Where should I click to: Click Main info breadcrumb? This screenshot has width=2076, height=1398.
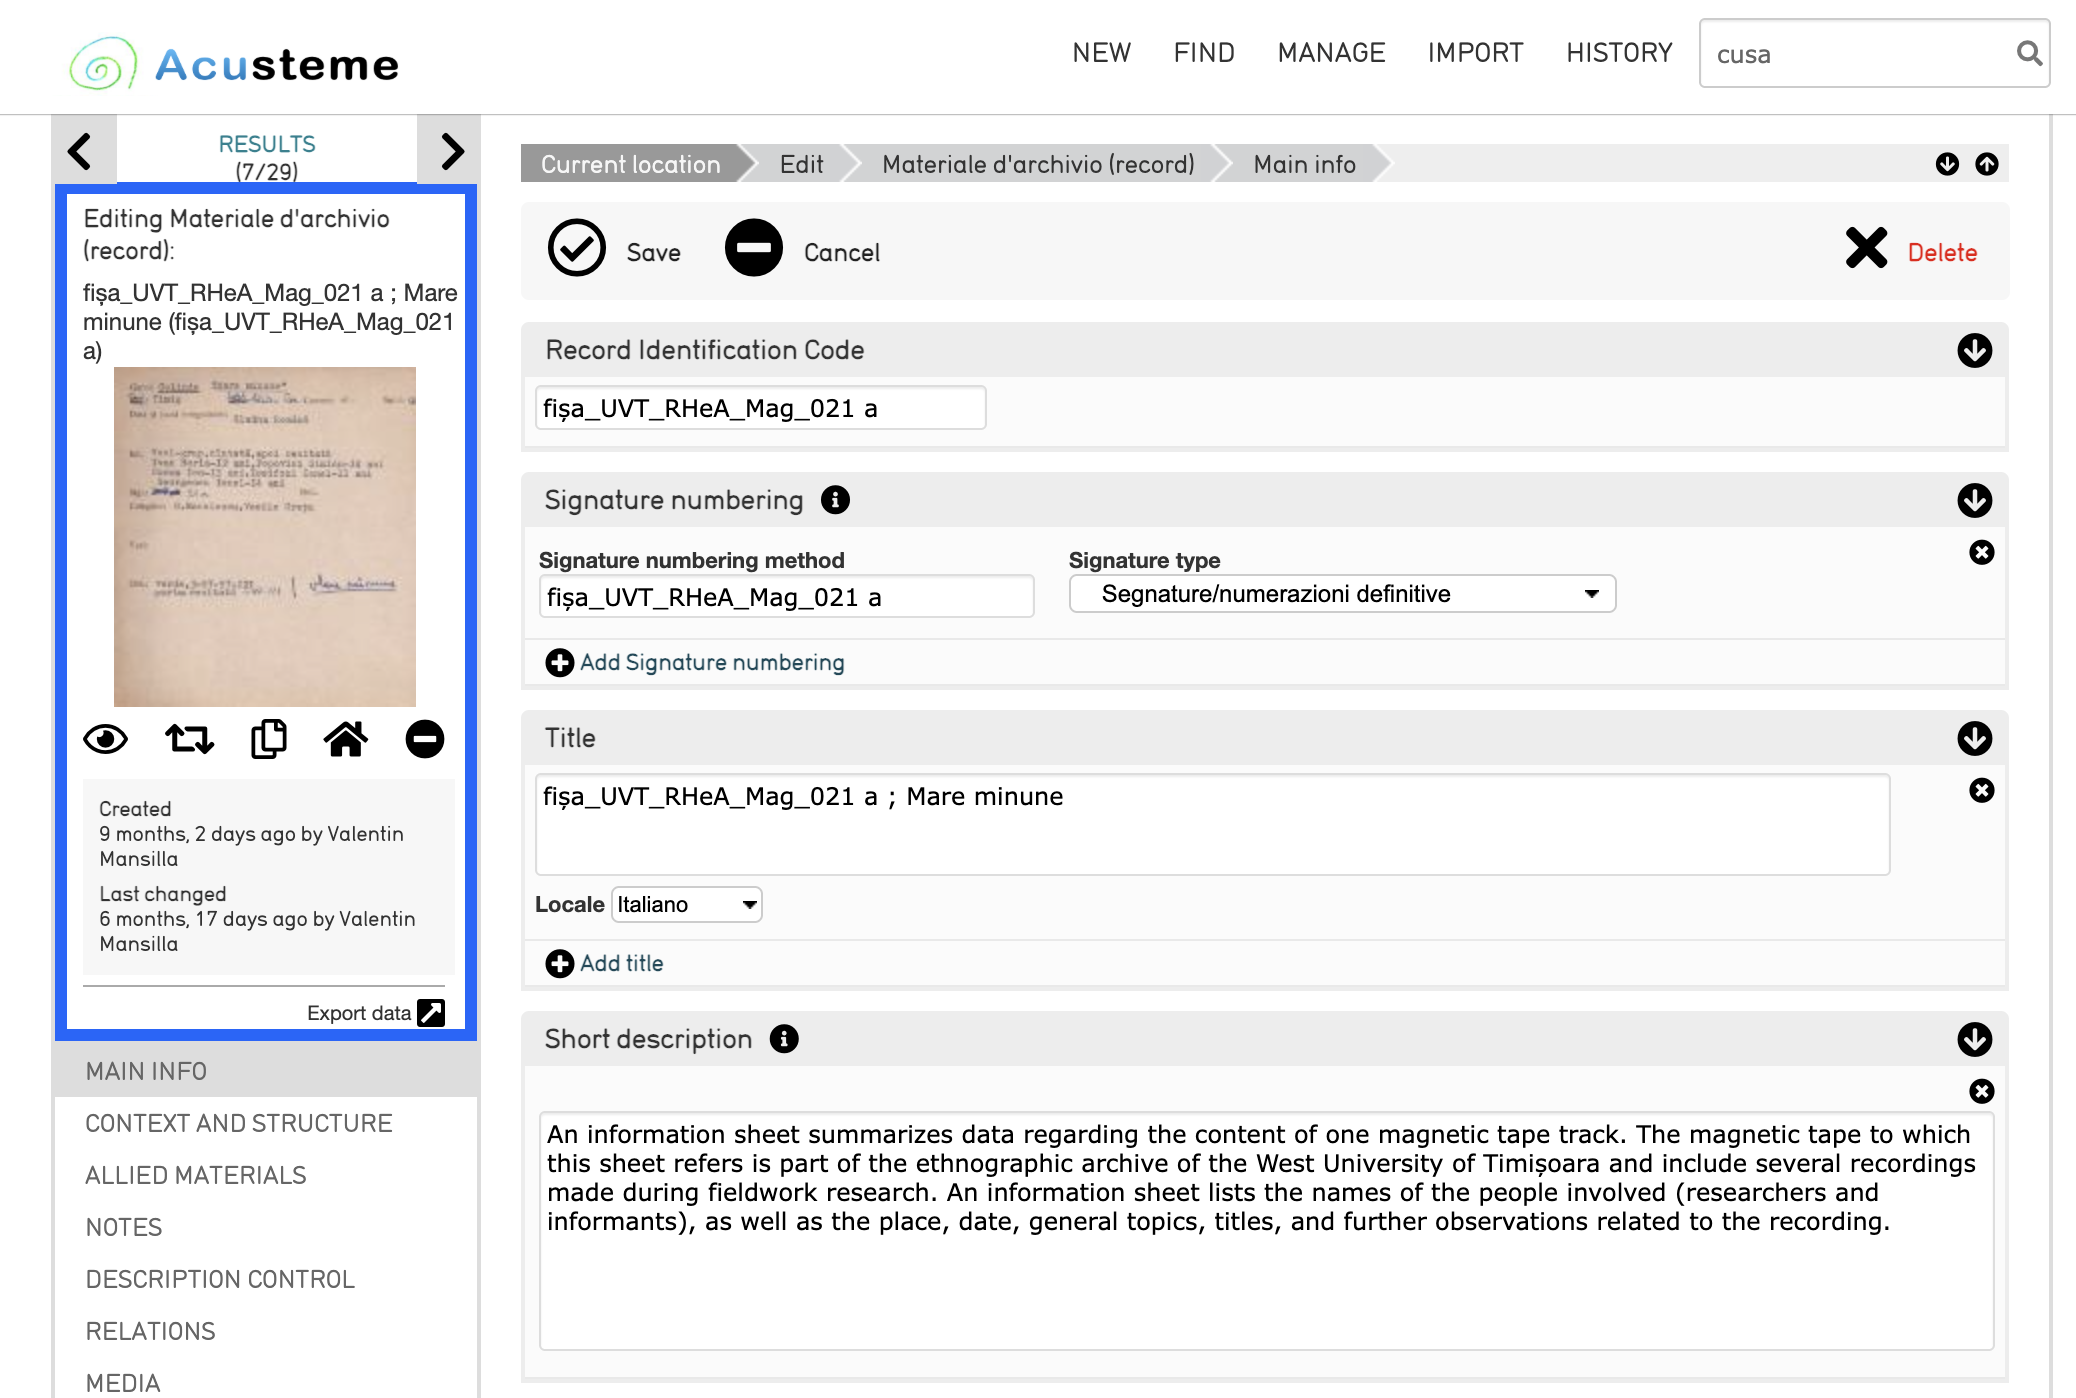click(x=1305, y=164)
